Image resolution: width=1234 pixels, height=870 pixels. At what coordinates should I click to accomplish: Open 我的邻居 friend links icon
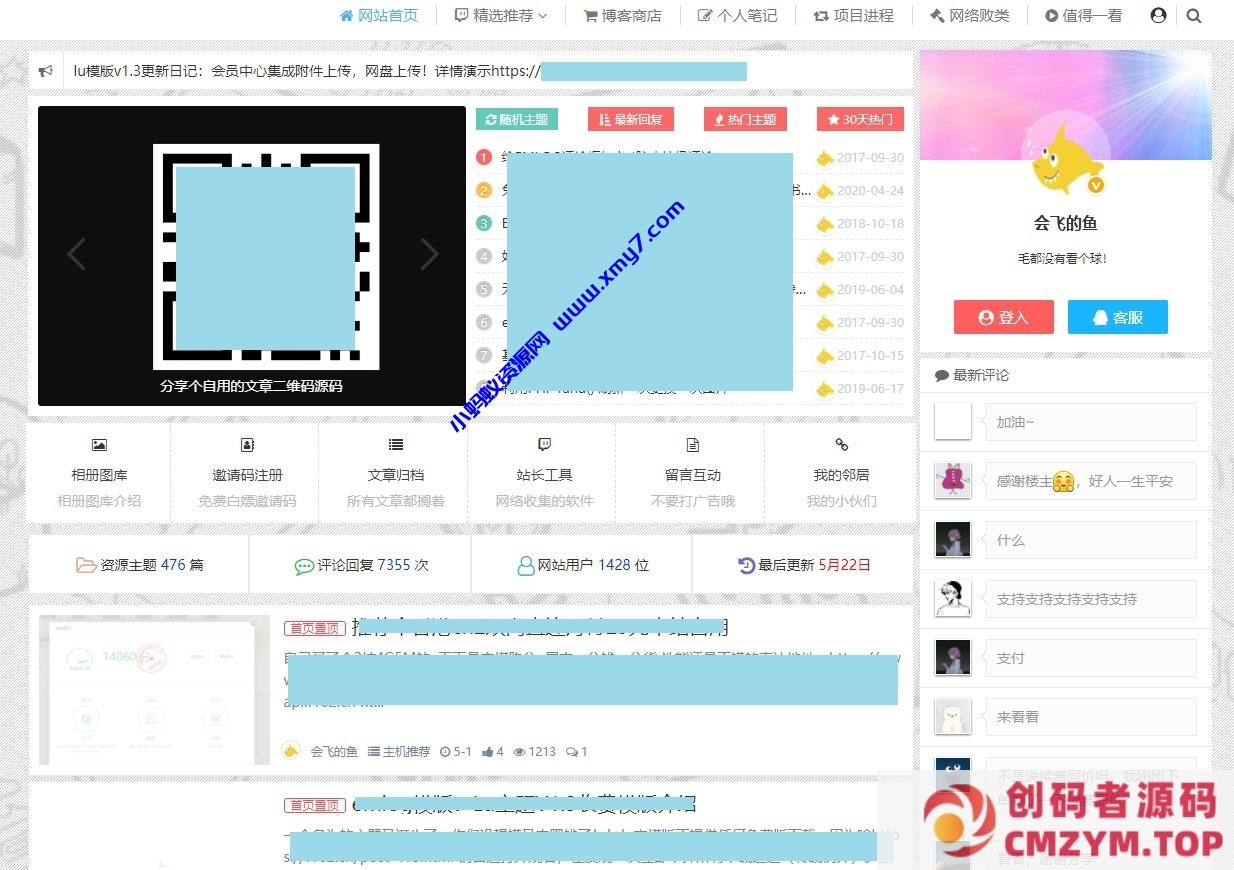click(x=841, y=445)
